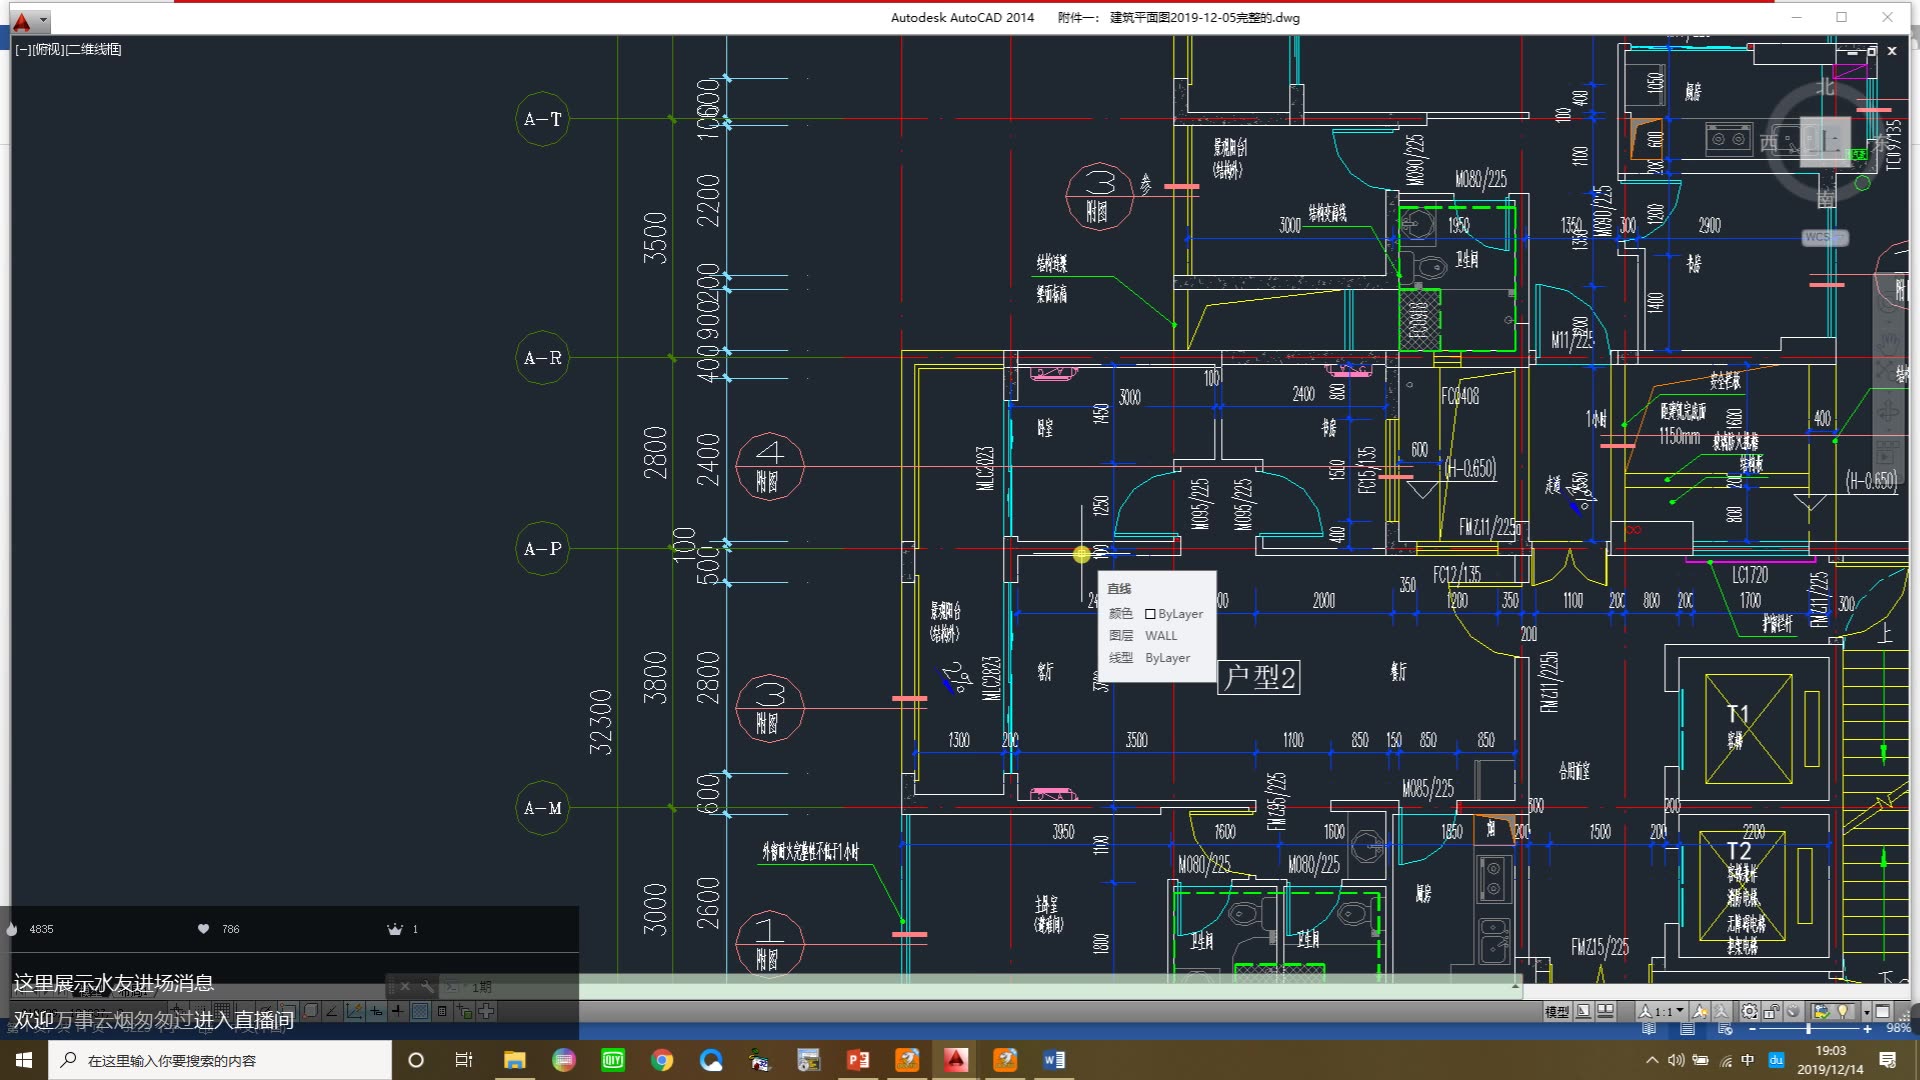Screen dimensions: 1920x1080
Task: Open Task View in taskbar
Action: (x=464, y=1060)
